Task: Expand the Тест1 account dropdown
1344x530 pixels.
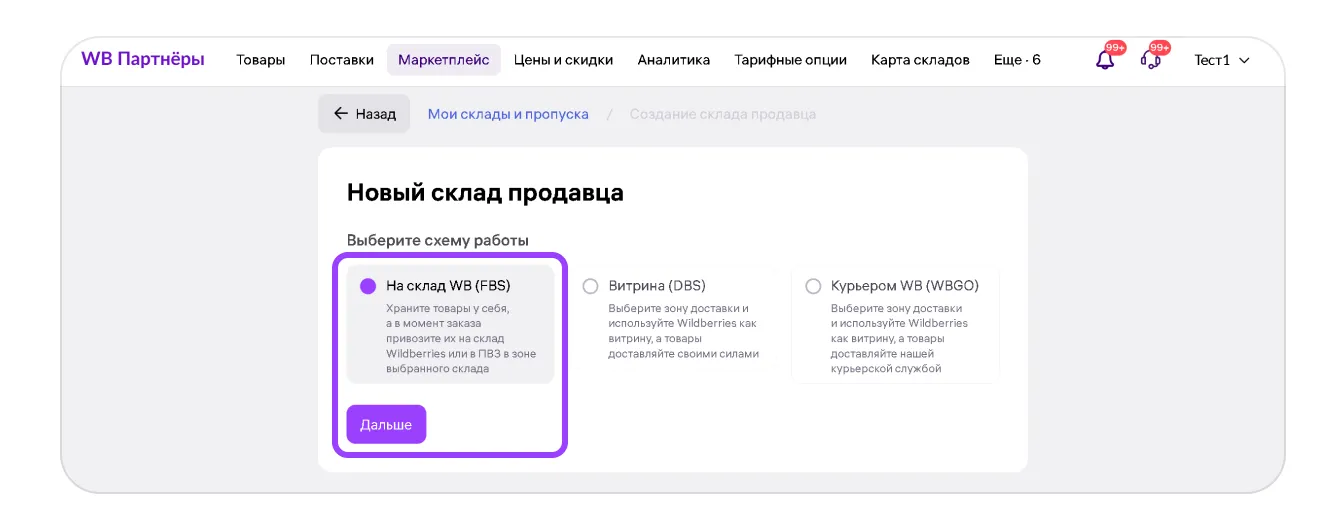Action: [1222, 60]
